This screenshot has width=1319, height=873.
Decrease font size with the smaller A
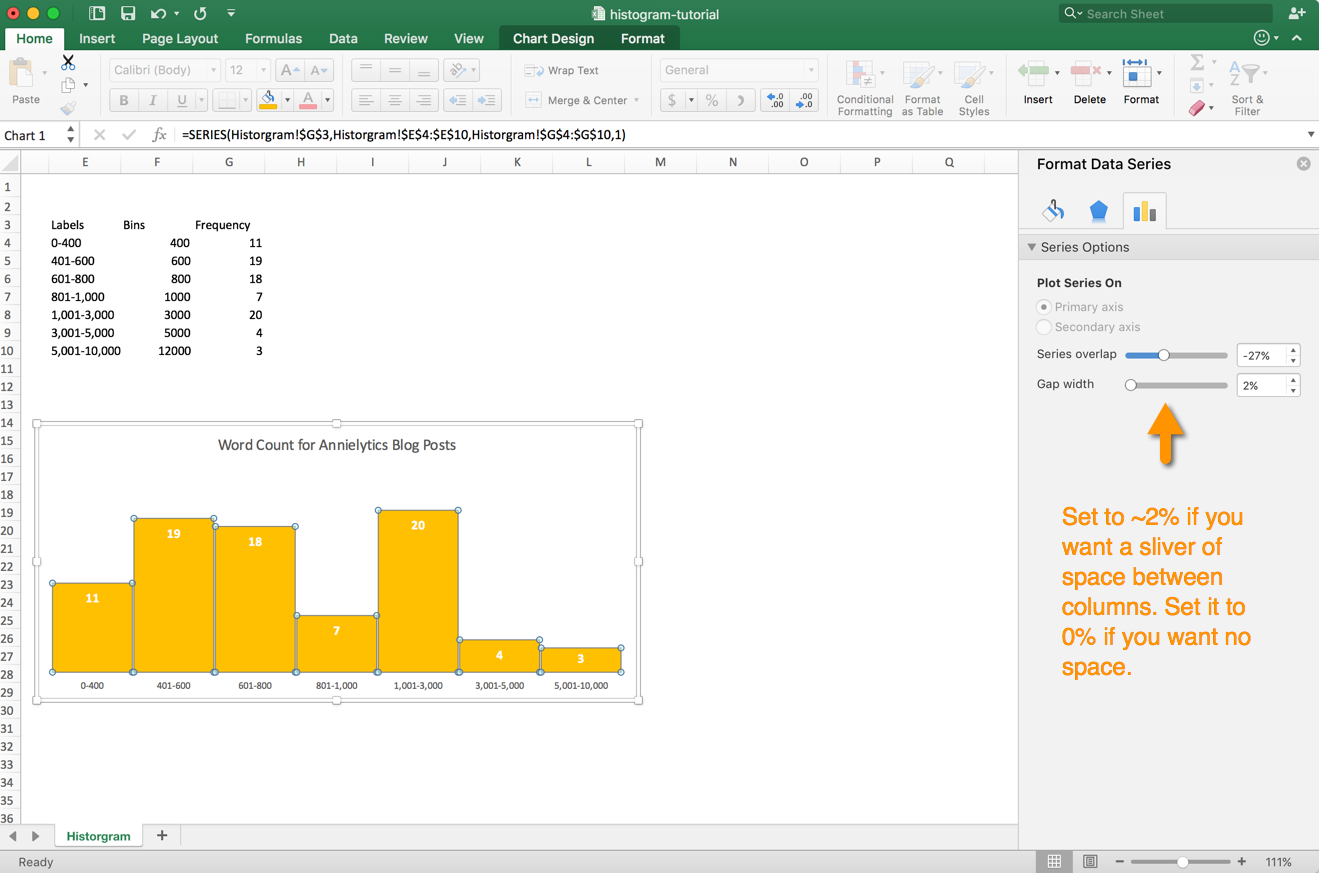tap(318, 70)
